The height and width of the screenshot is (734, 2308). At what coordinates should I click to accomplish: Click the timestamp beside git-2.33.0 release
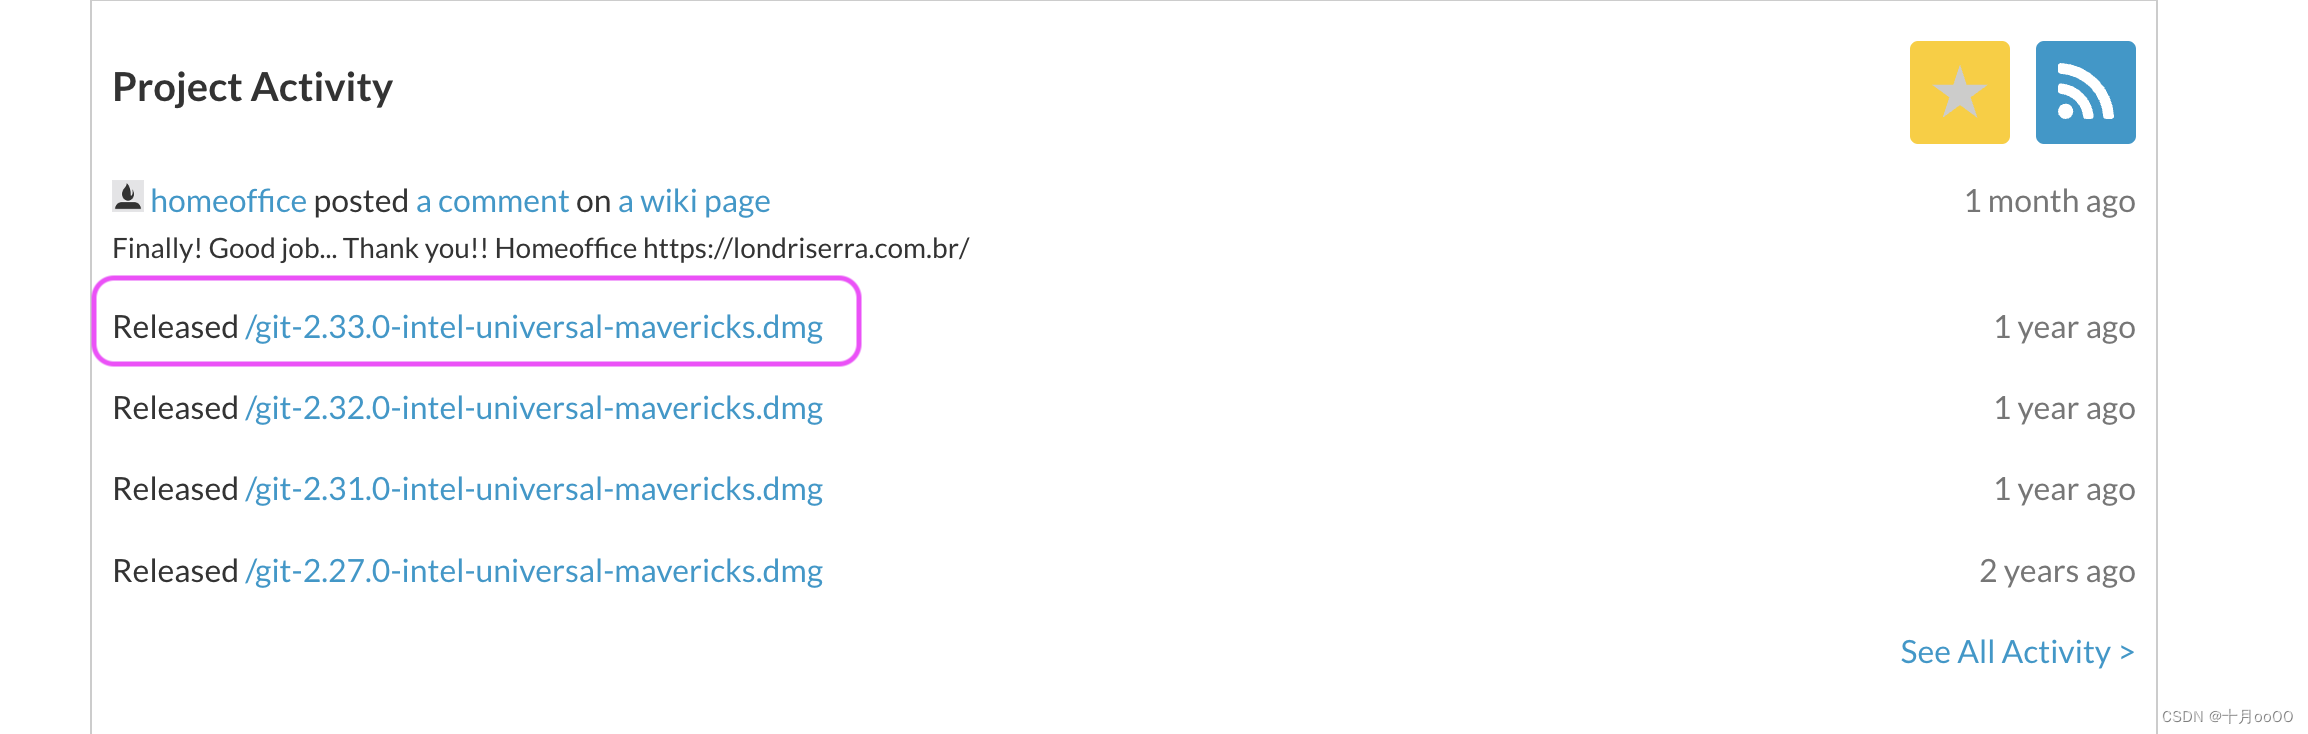2064,328
